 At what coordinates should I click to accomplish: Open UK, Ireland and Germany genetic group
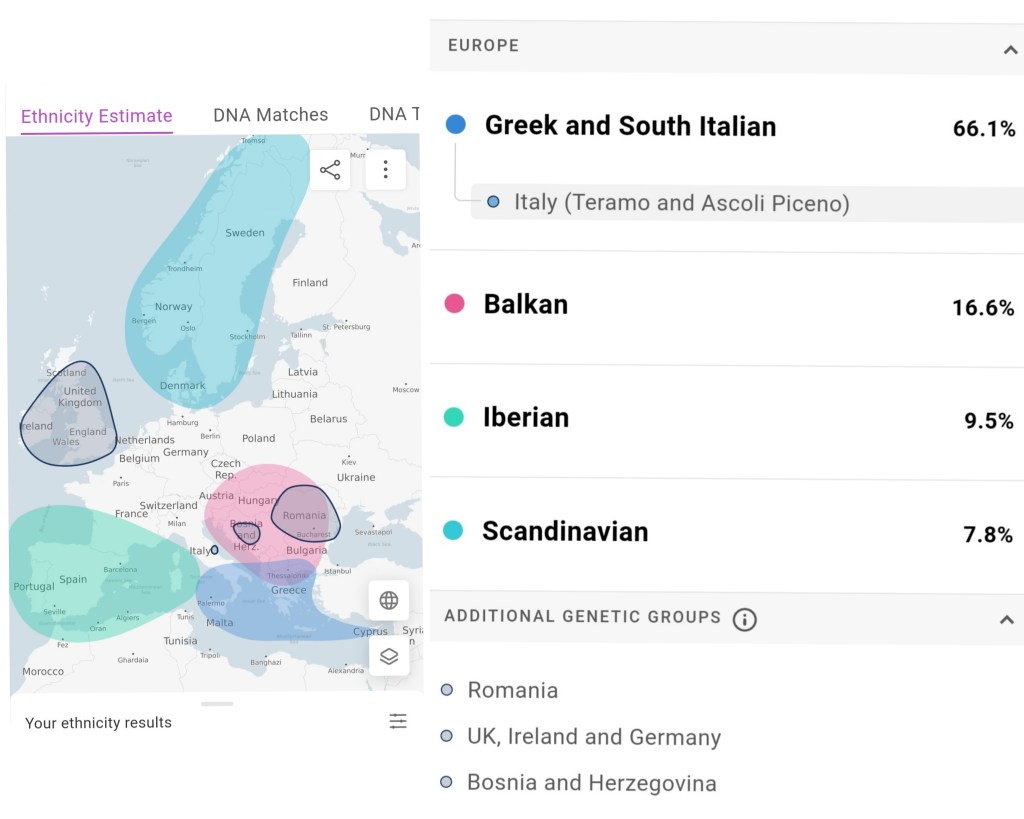pyautogui.click(x=593, y=737)
